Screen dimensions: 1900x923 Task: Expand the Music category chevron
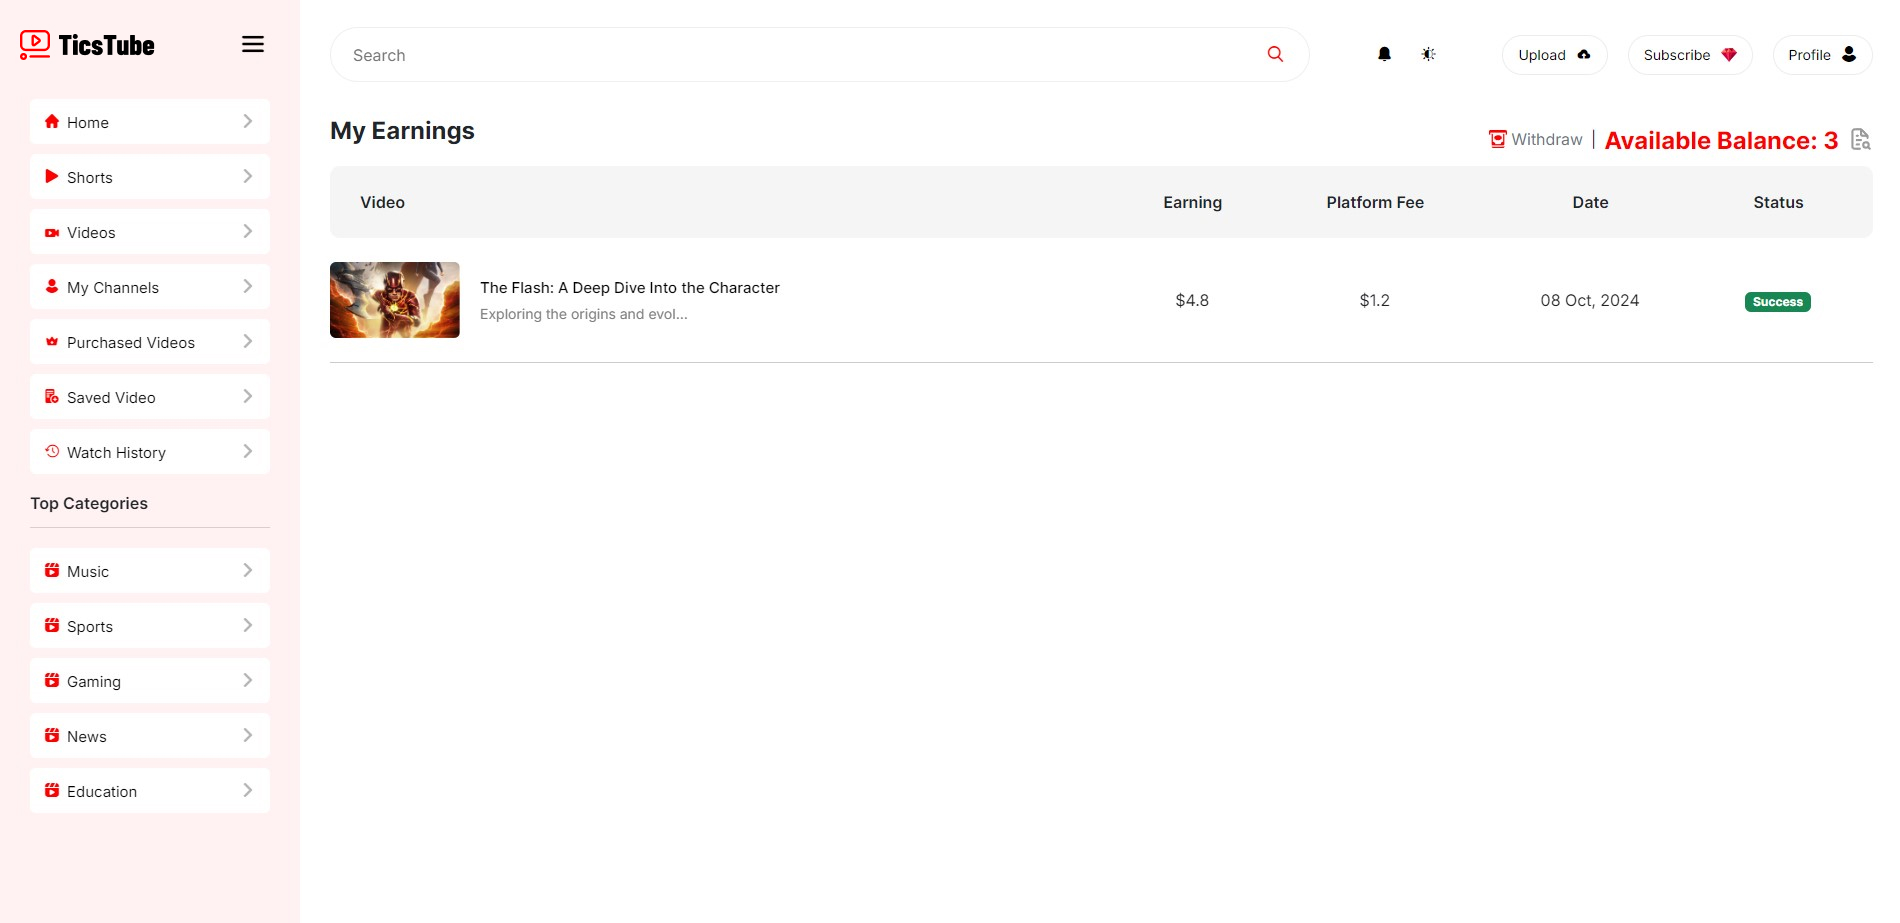pyautogui.click(x=248, y=571)
